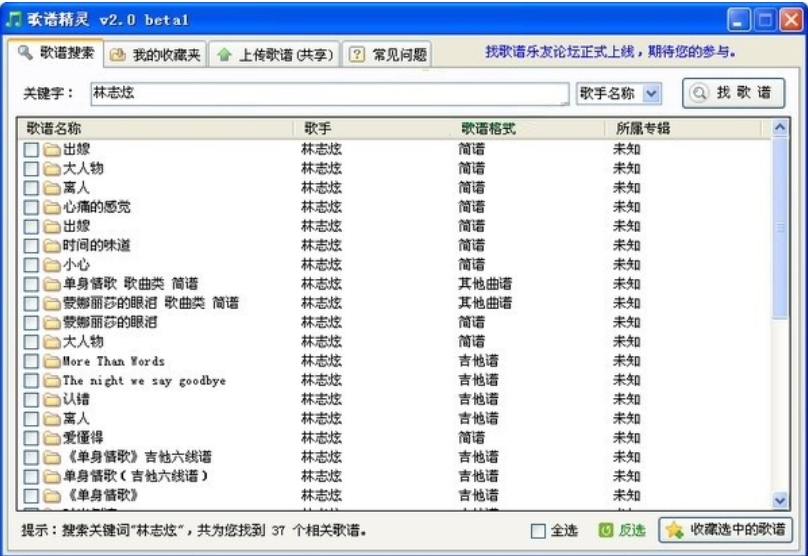This screenshot has height=556, width=808.
Task: Click the star icon on 收藏选中的歌谱 button
Action: 674,530
